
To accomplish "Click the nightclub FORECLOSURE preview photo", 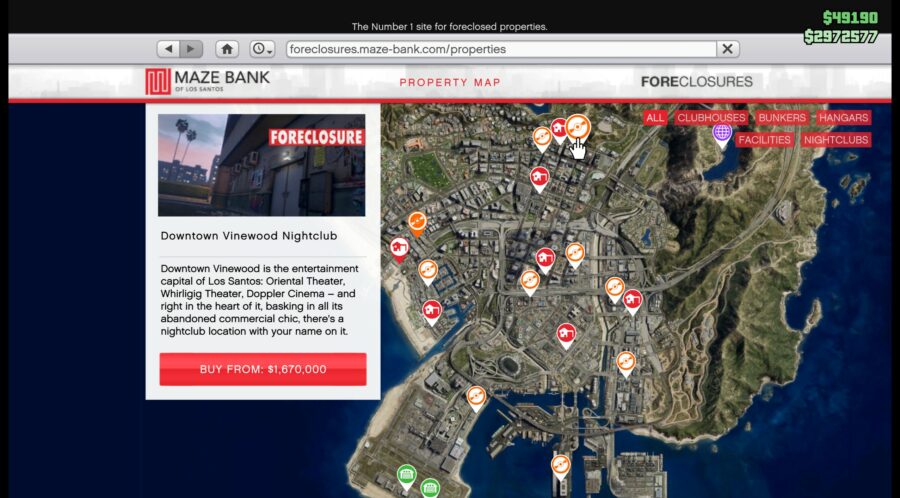I will coord(261,165).
